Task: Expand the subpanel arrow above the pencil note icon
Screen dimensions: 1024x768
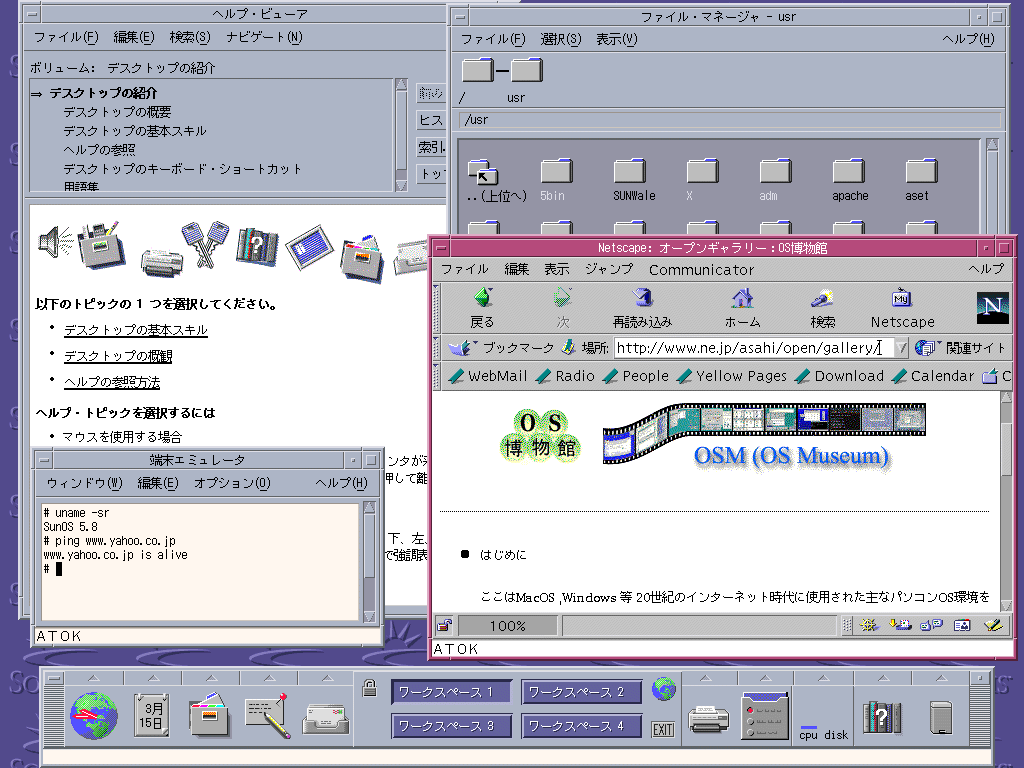Action: coord(269,678)
